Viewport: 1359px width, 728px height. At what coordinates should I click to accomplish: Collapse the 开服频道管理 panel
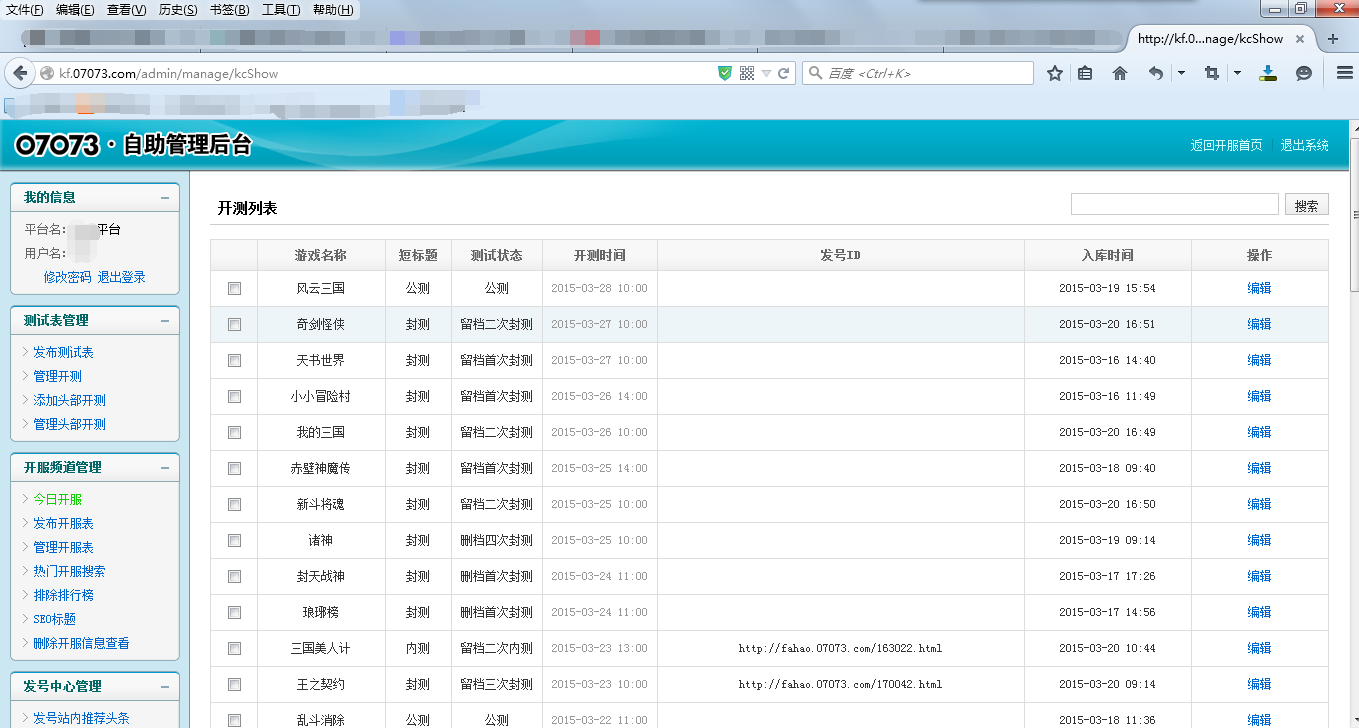click(164, 468)
